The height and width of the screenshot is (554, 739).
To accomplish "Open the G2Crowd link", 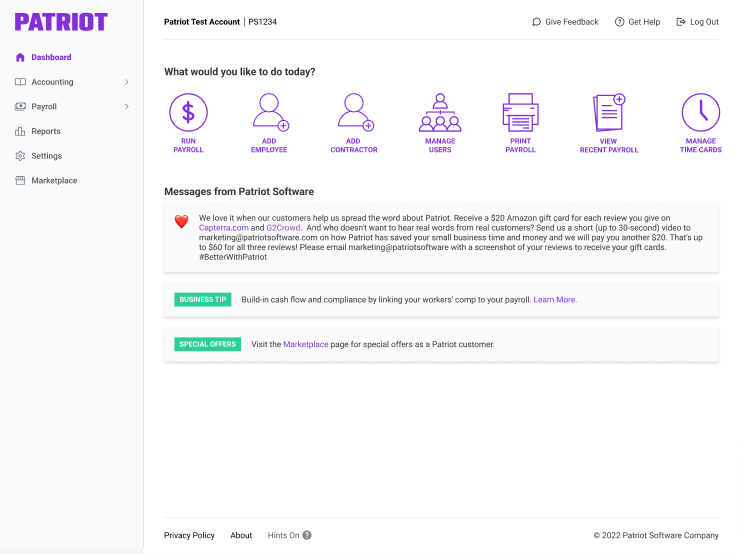I will [283, 228].
